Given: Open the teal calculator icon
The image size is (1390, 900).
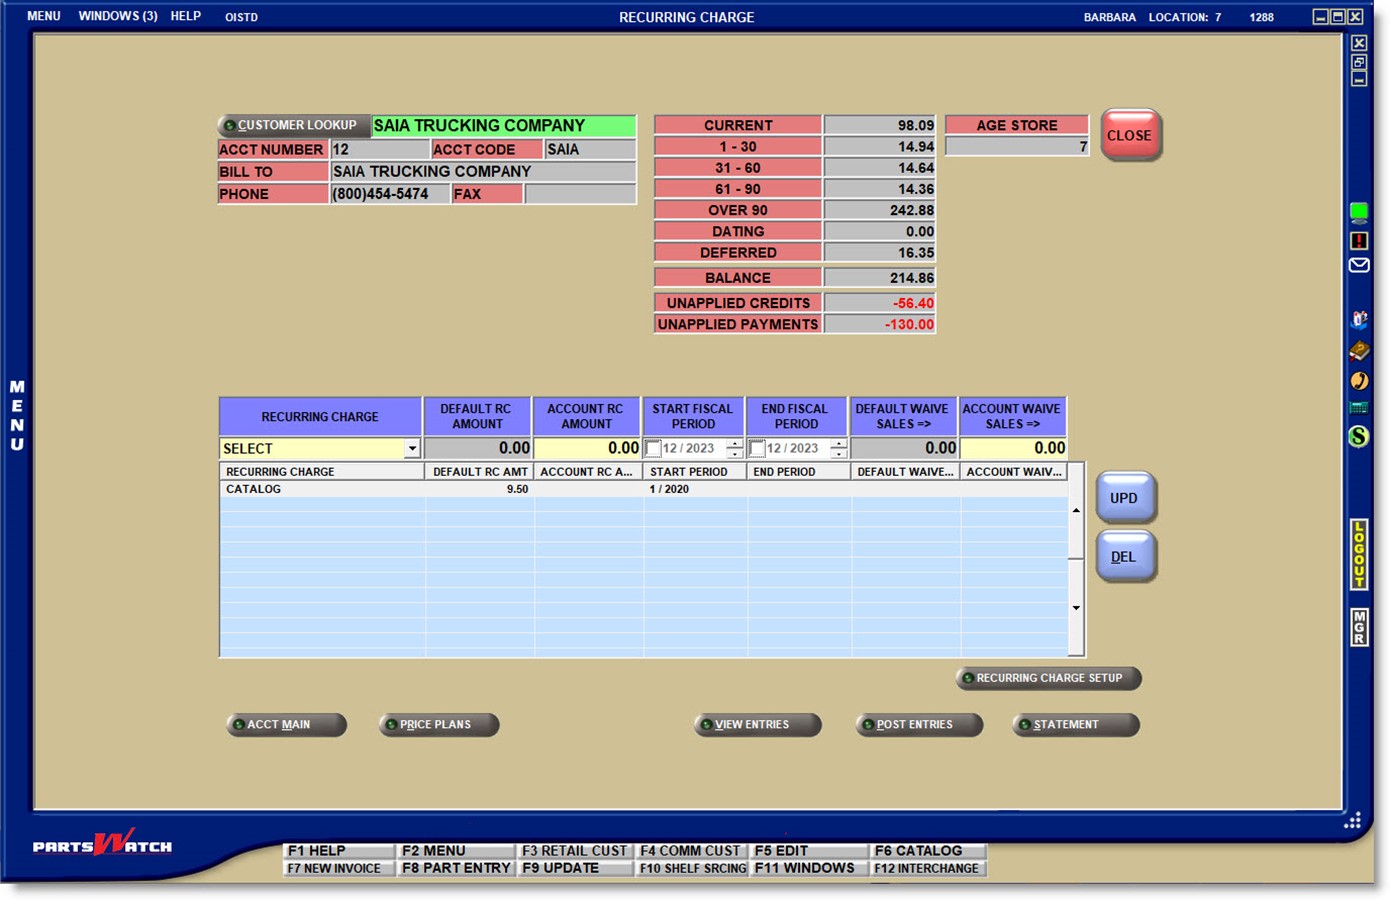Looking at the screenshot, I should point(1358,408).
